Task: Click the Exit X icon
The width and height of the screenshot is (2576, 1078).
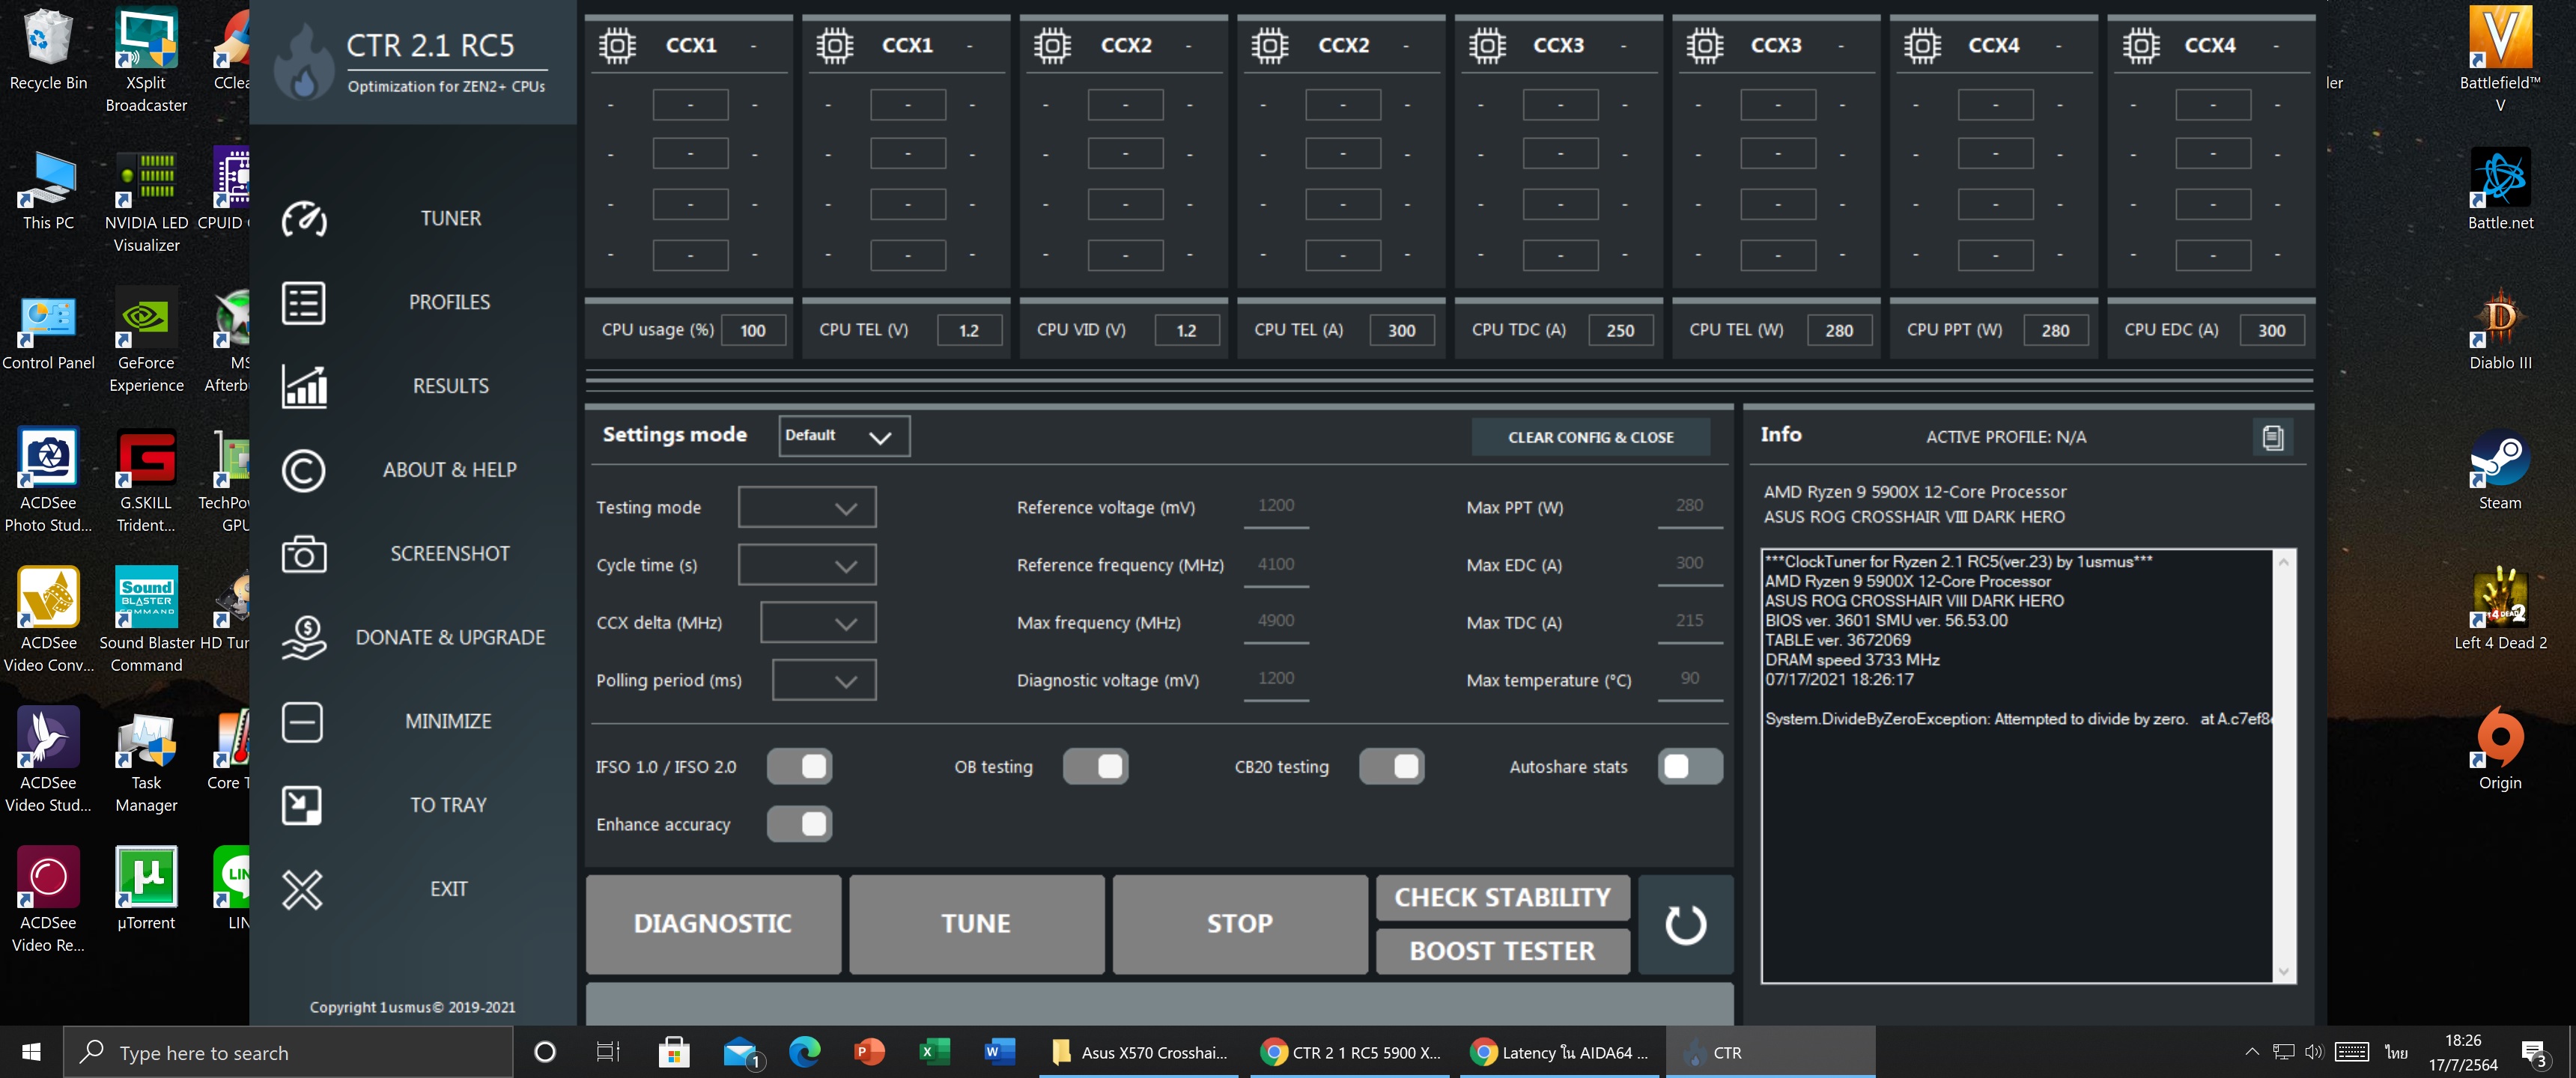Action: coord(302,889)
